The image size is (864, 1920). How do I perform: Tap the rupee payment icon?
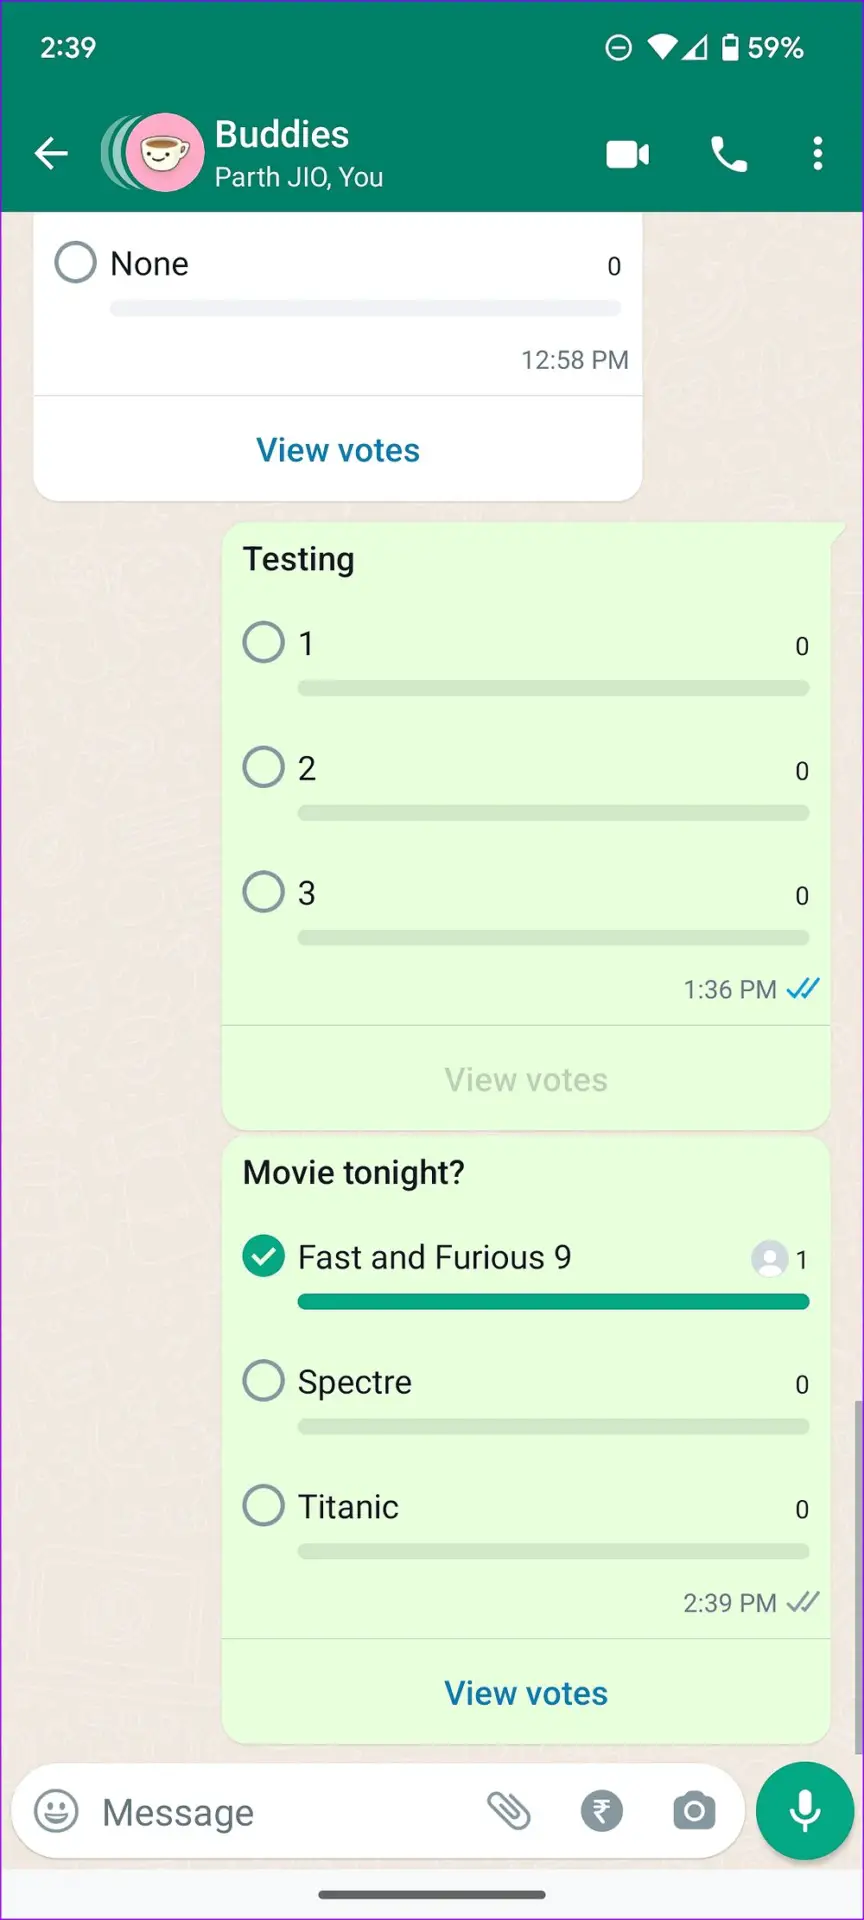click(x=601, y=1811)
